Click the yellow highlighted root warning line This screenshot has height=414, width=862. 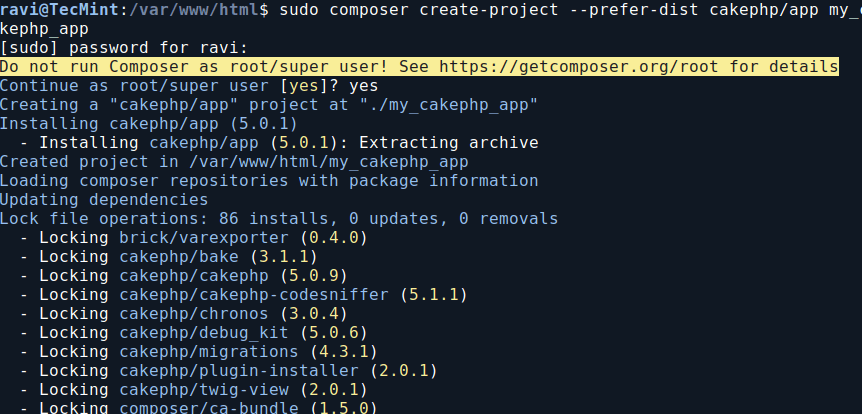(419, 67)
